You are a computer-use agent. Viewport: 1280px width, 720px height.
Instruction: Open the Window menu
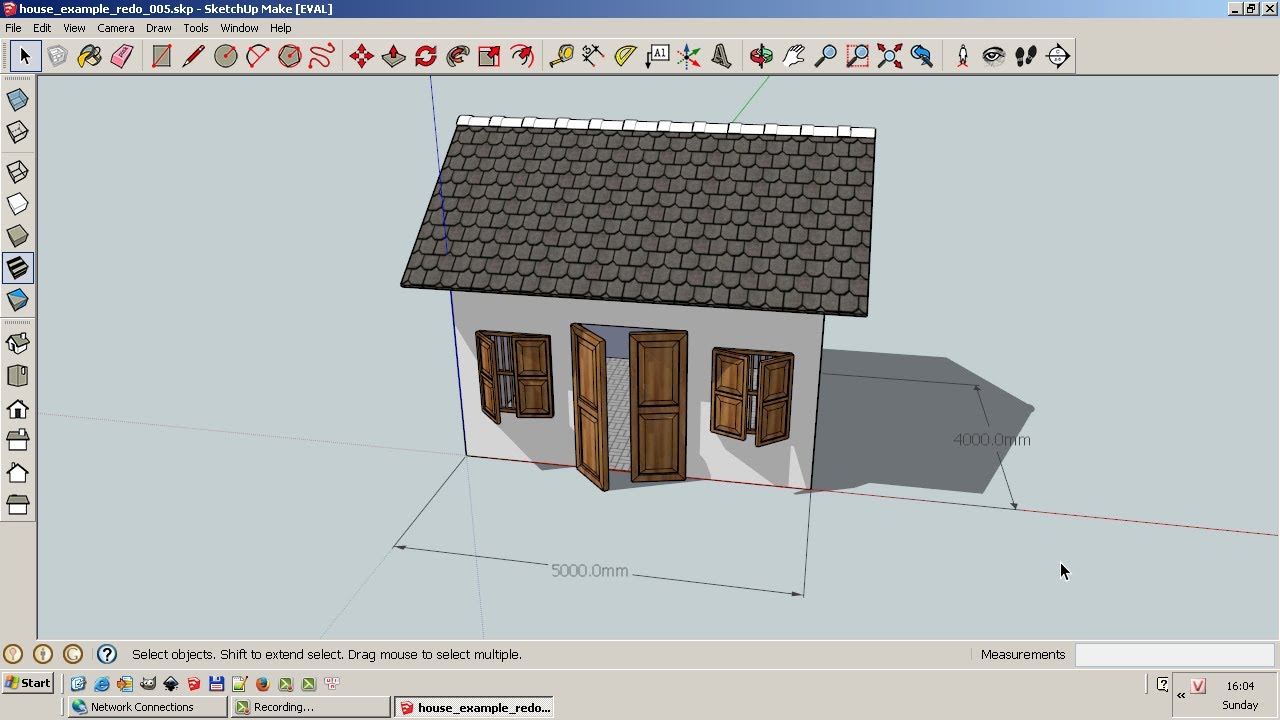pyautogui.click(x=239, y=28)
